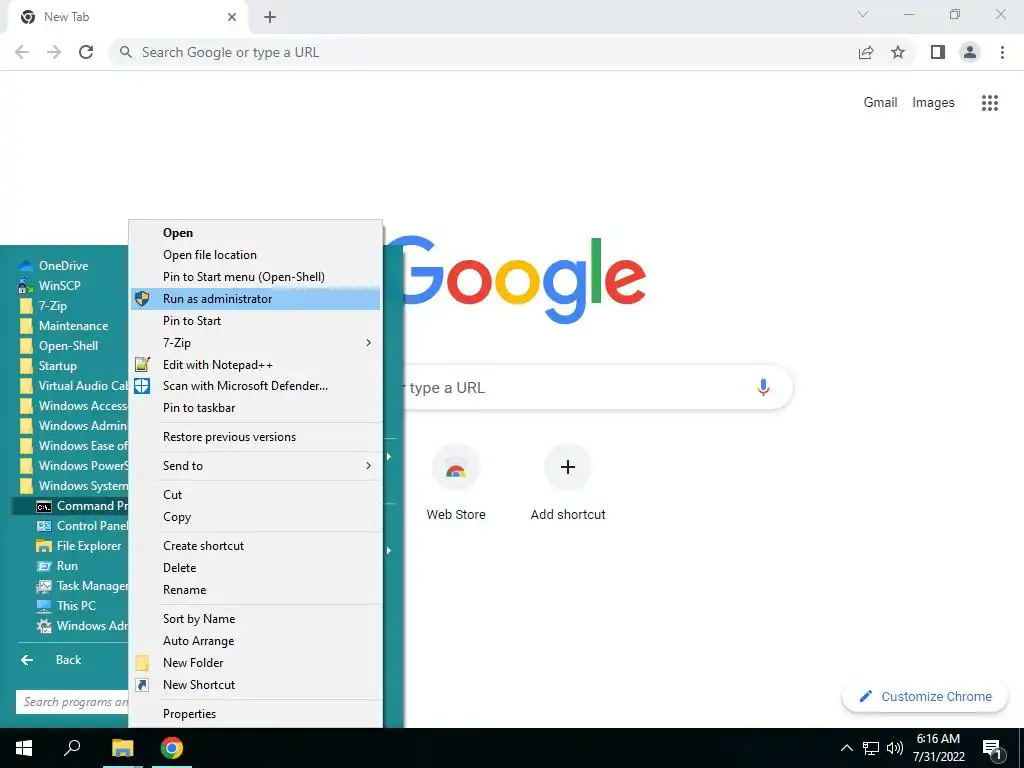This screenshot has height=768, width=1024.
Task: Choose Delete in the context menu
Action: click(255, 568)
